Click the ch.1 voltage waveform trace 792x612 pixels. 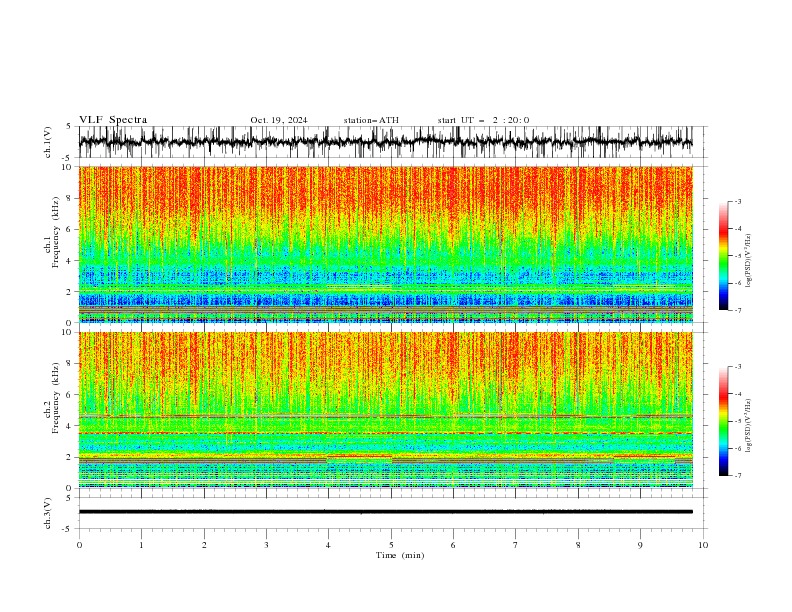[385, 142]
